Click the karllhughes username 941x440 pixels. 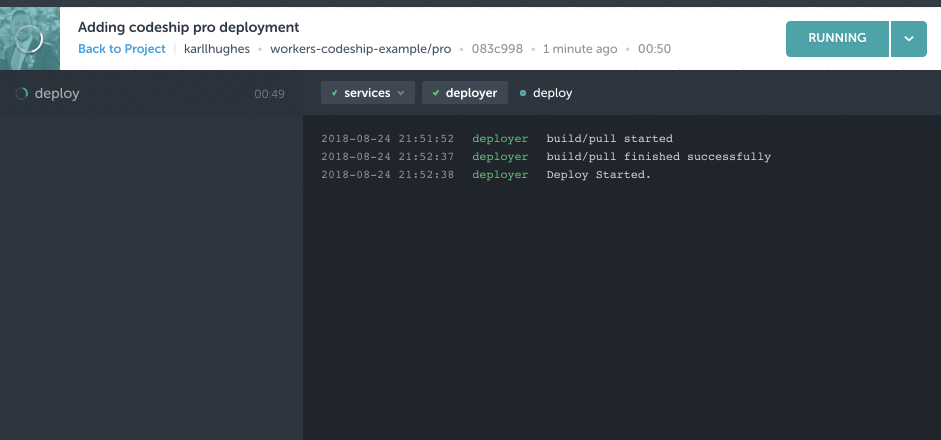[x=217, y=49]
